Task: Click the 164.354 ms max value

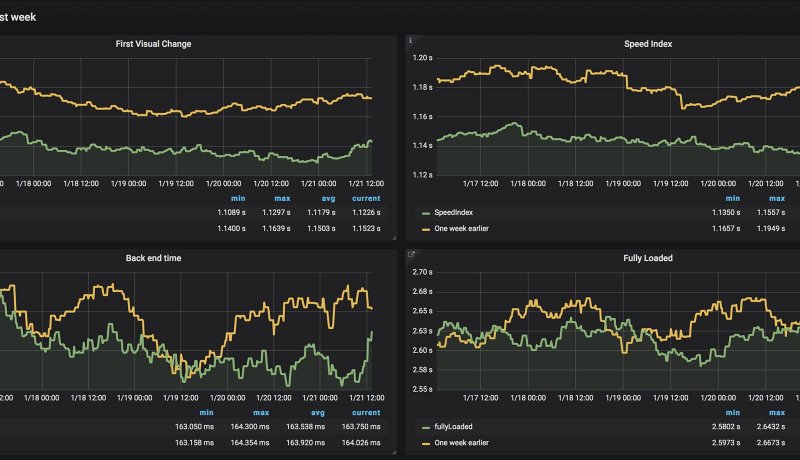Action: [249, 443]
